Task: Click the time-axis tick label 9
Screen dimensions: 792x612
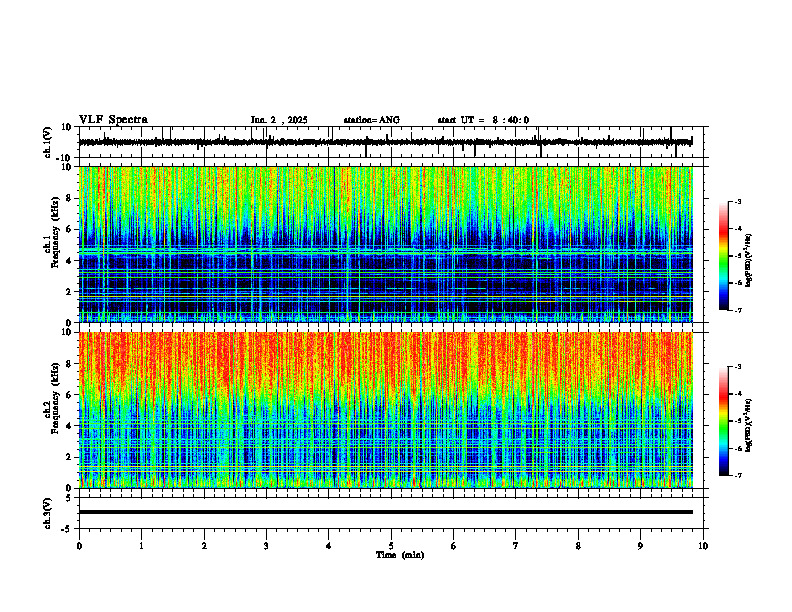Action: [641, 546]
